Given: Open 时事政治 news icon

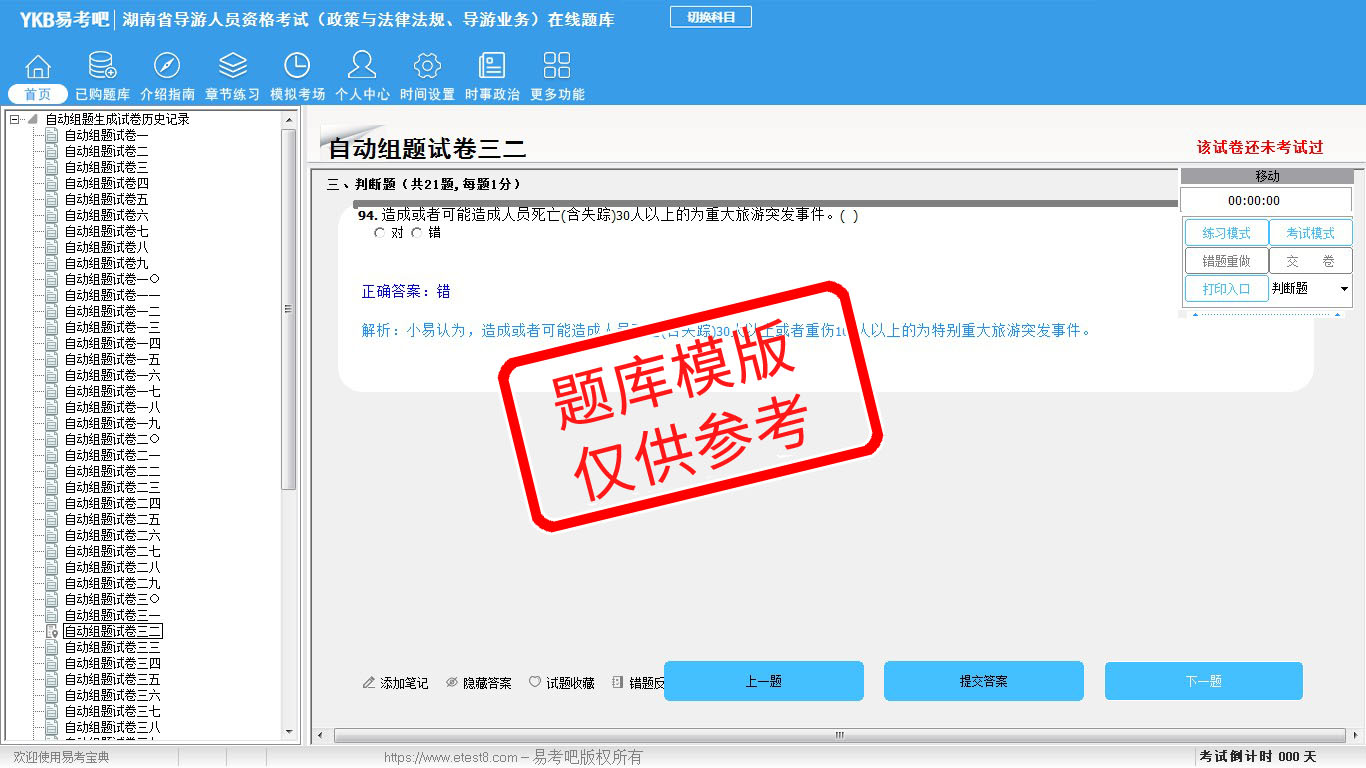Looking at the screenshot, I should [x=492, y=67].
